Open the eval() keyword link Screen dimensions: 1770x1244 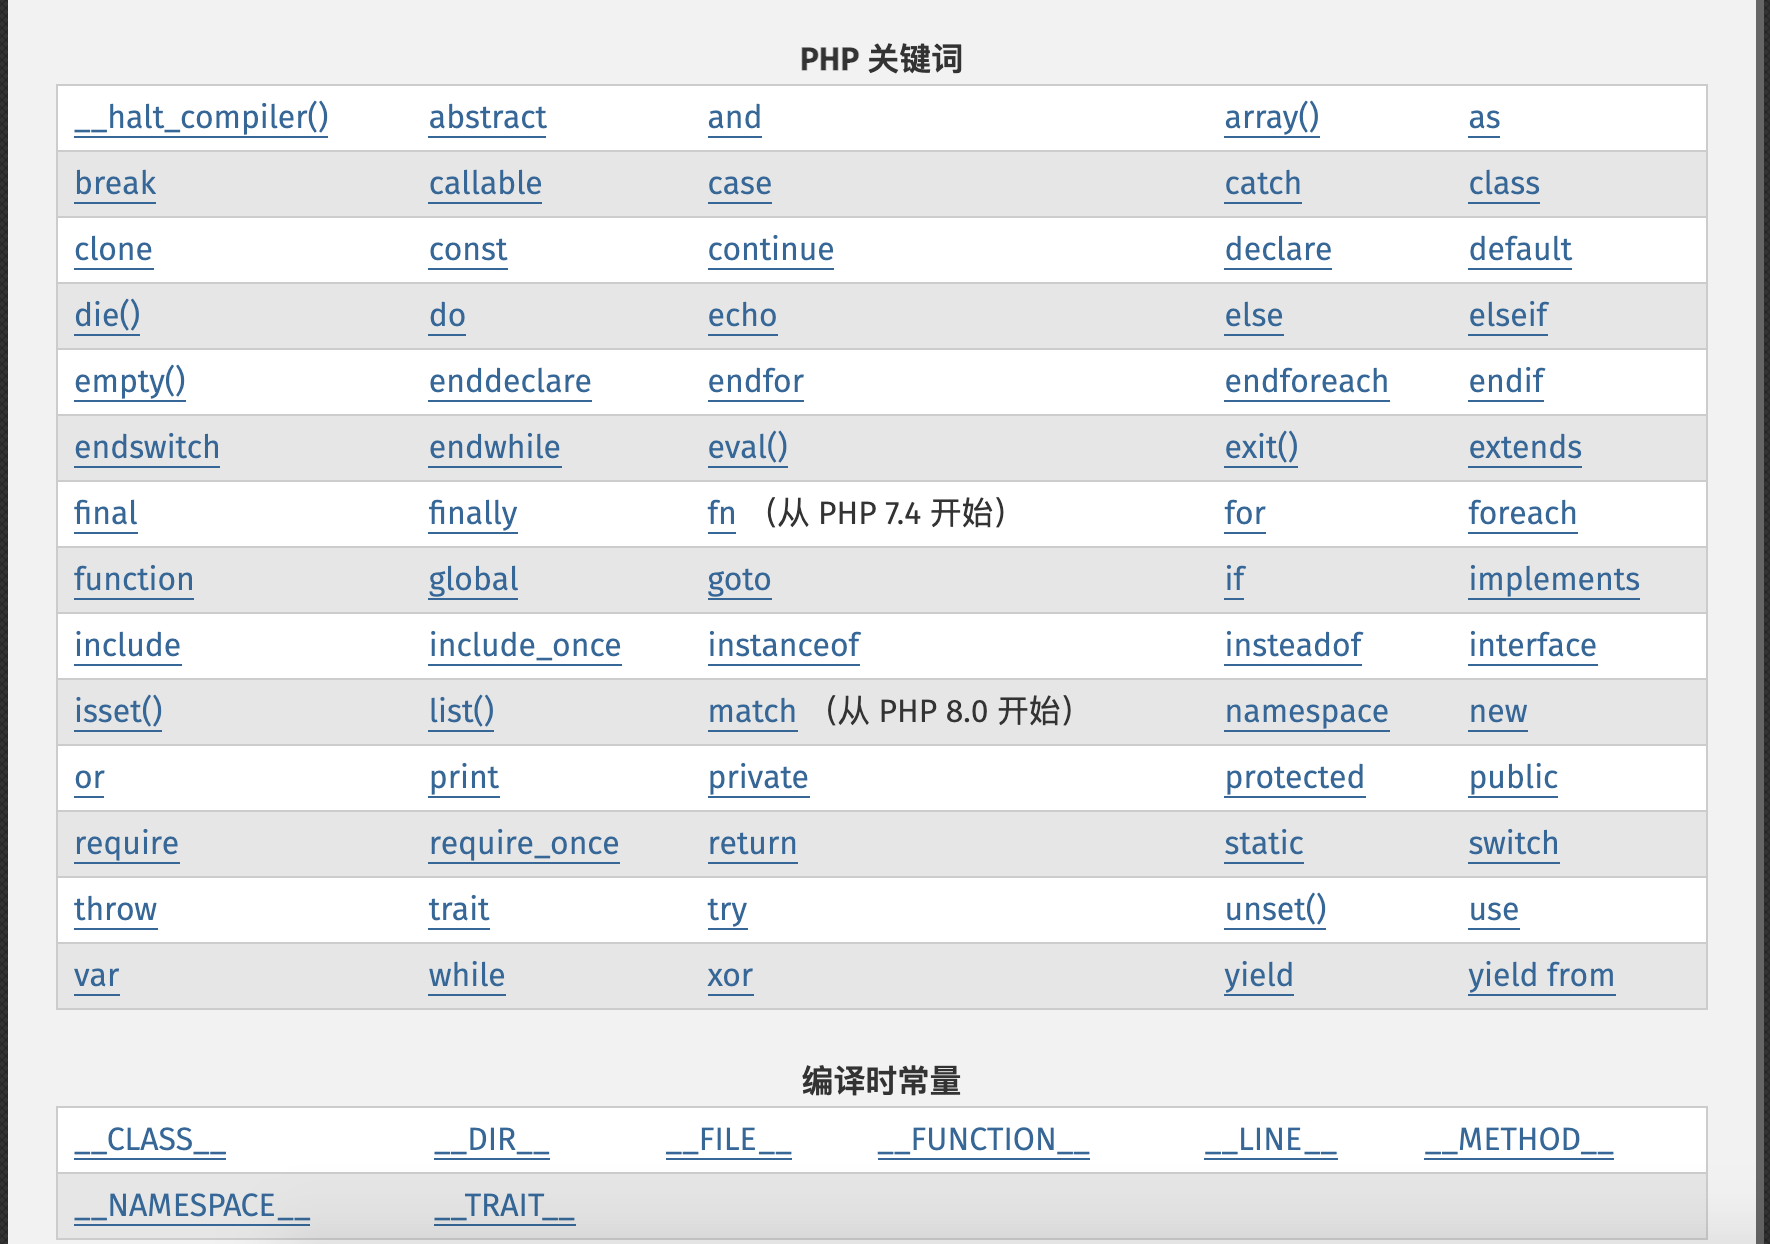click(x=748, y=448)
